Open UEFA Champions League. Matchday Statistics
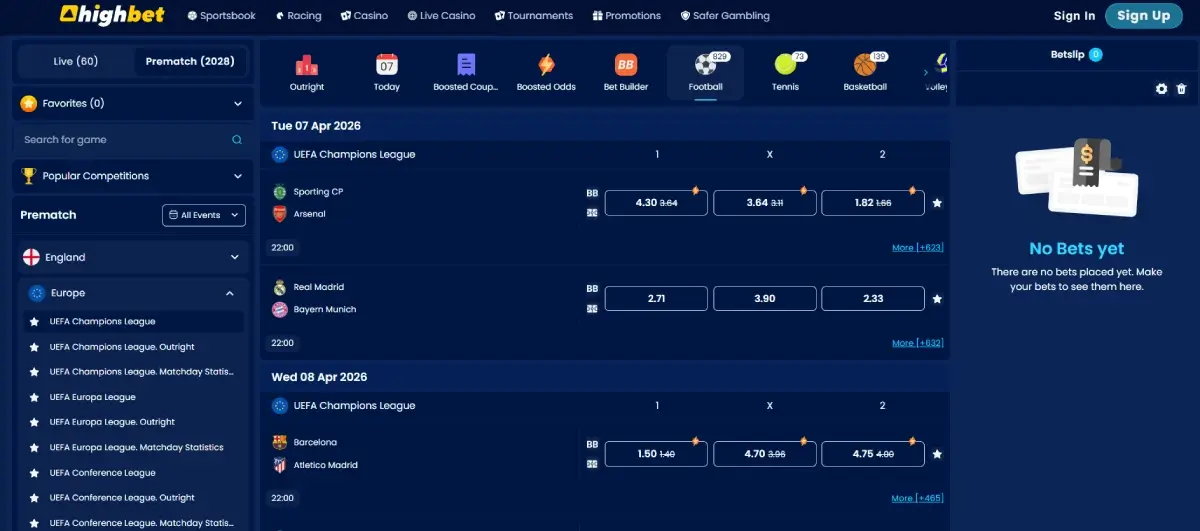This screenshot has width=1200, height=531. click(x=142, y=372)
